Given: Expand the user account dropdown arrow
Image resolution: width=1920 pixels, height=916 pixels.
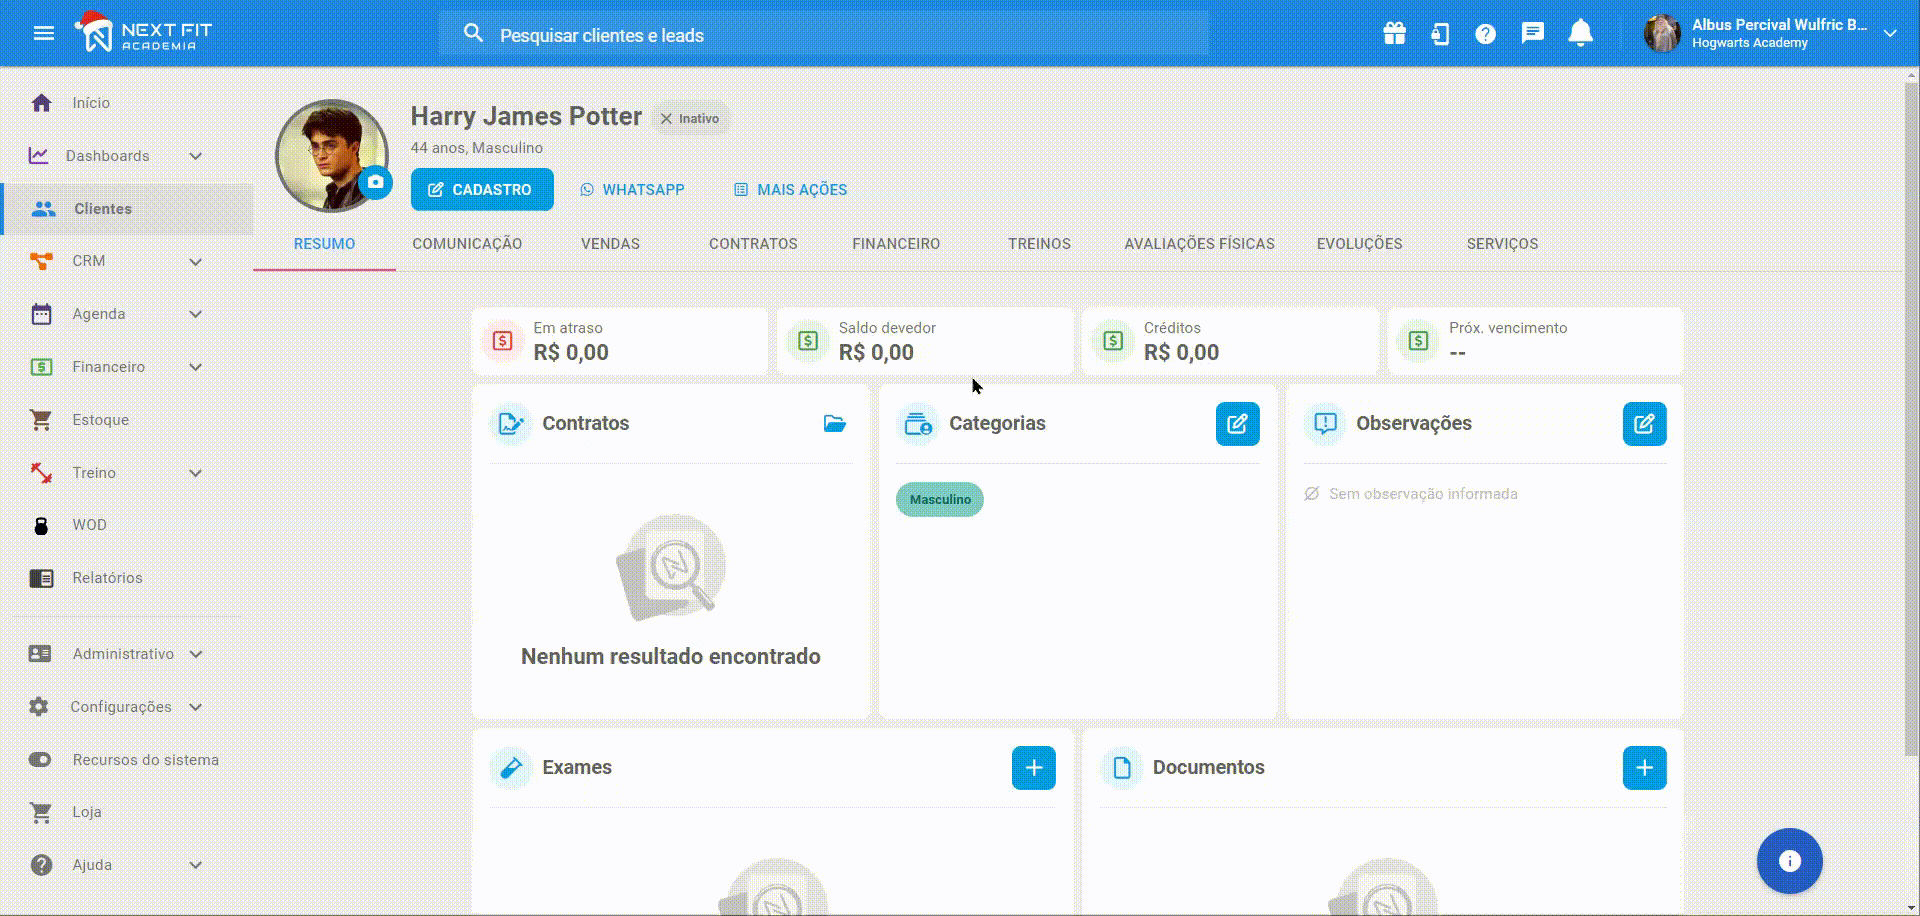Looking at the screenshot, I should tap(1890, 33).
